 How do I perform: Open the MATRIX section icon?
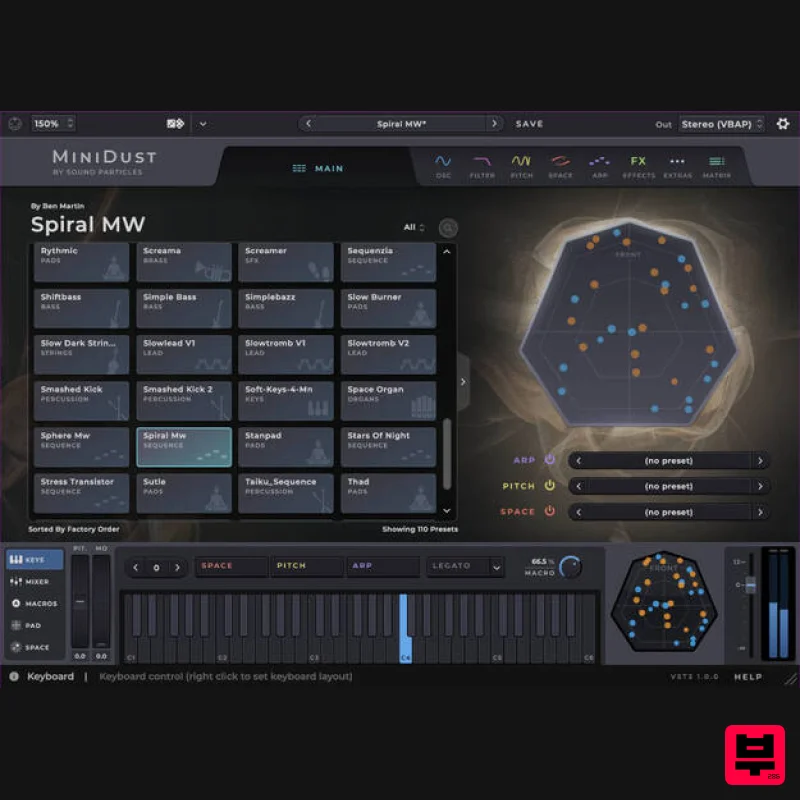tap(716, 162)
